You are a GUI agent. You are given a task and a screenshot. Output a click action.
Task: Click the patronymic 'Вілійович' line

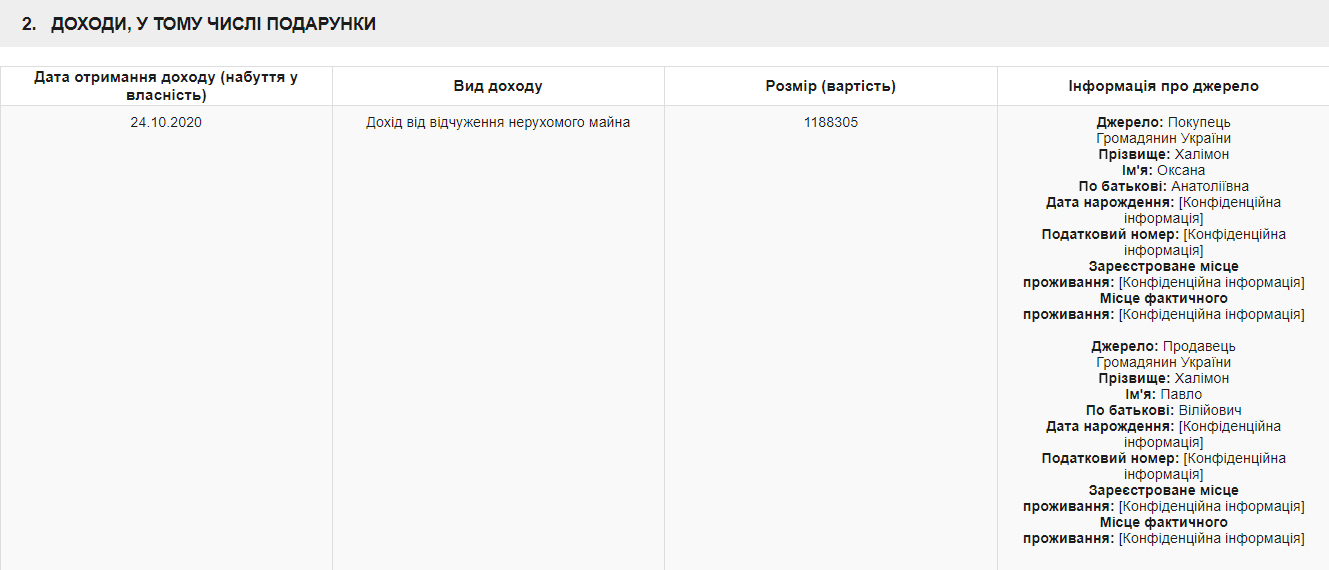tap(1163, 410)
